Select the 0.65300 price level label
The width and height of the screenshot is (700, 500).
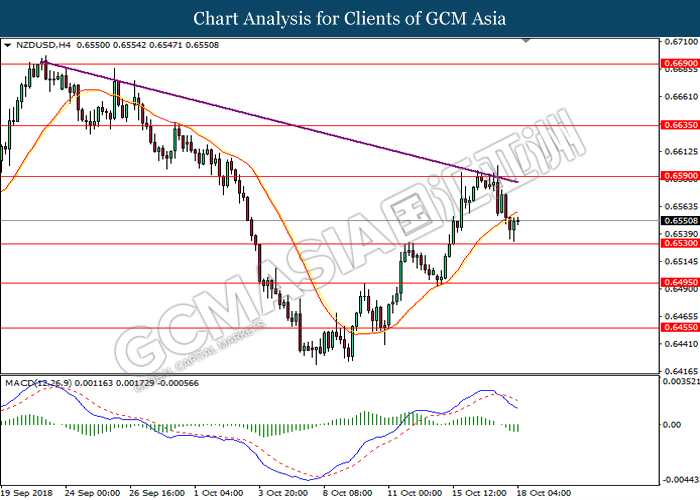click(680, 243)
